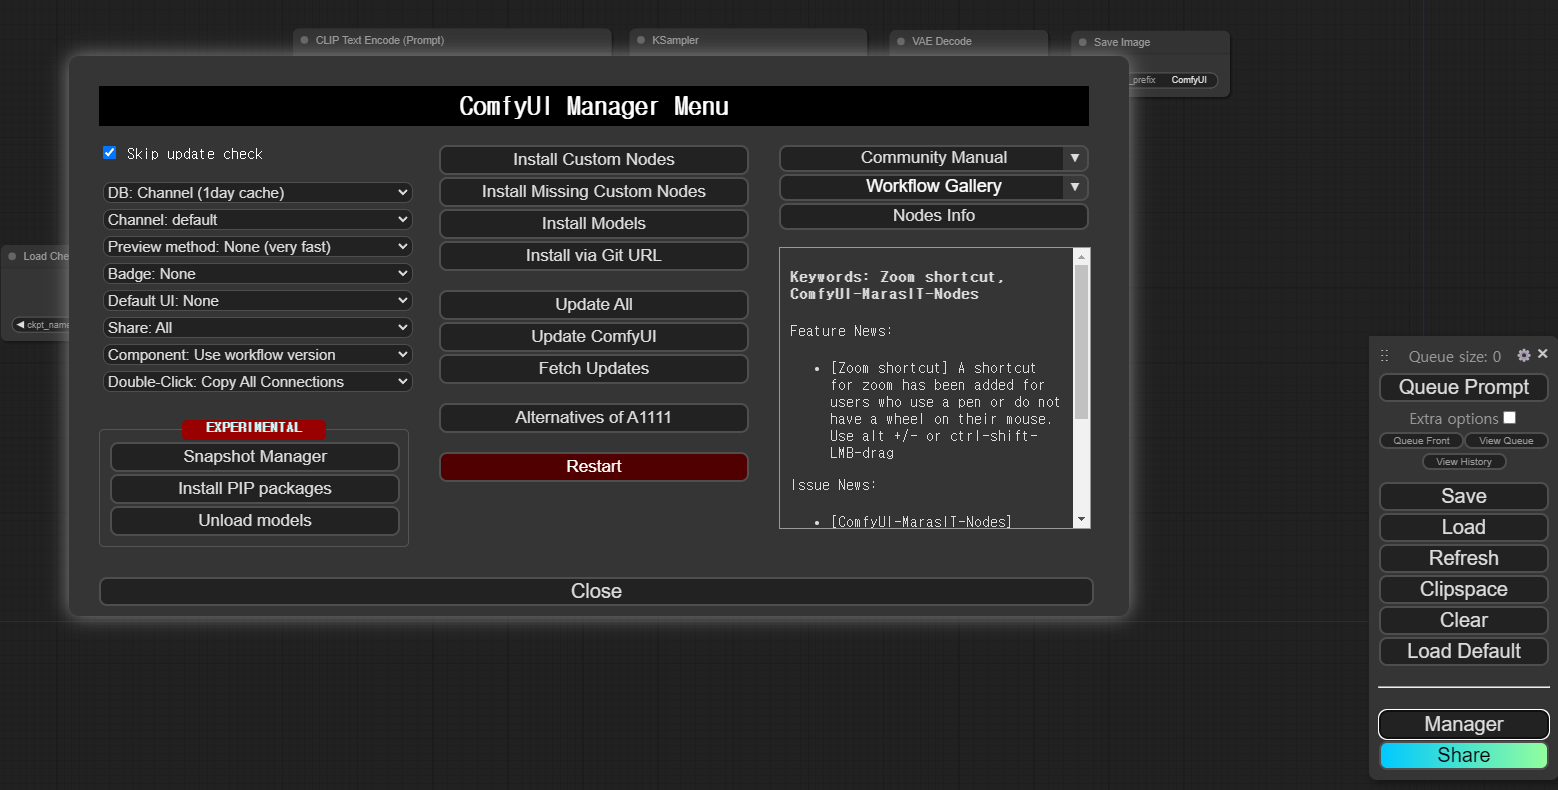Open the Channel: default dropdown
Image resolution: width=1558 pixels, height=790 pixels.
click(x=258, y=220)
